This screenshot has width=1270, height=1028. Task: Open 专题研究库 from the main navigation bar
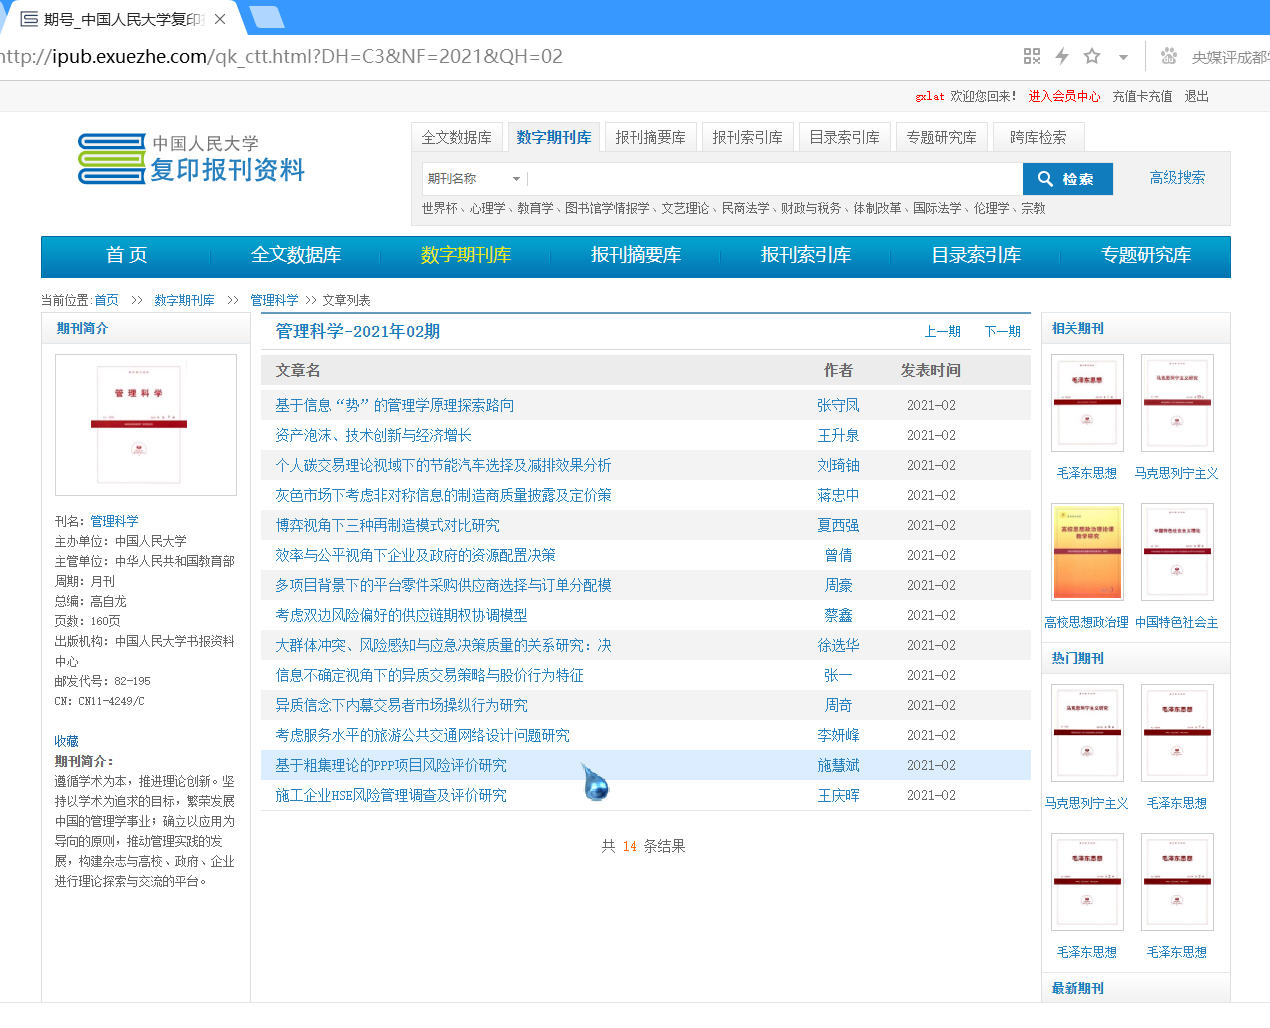click(x=1145, y=255)
